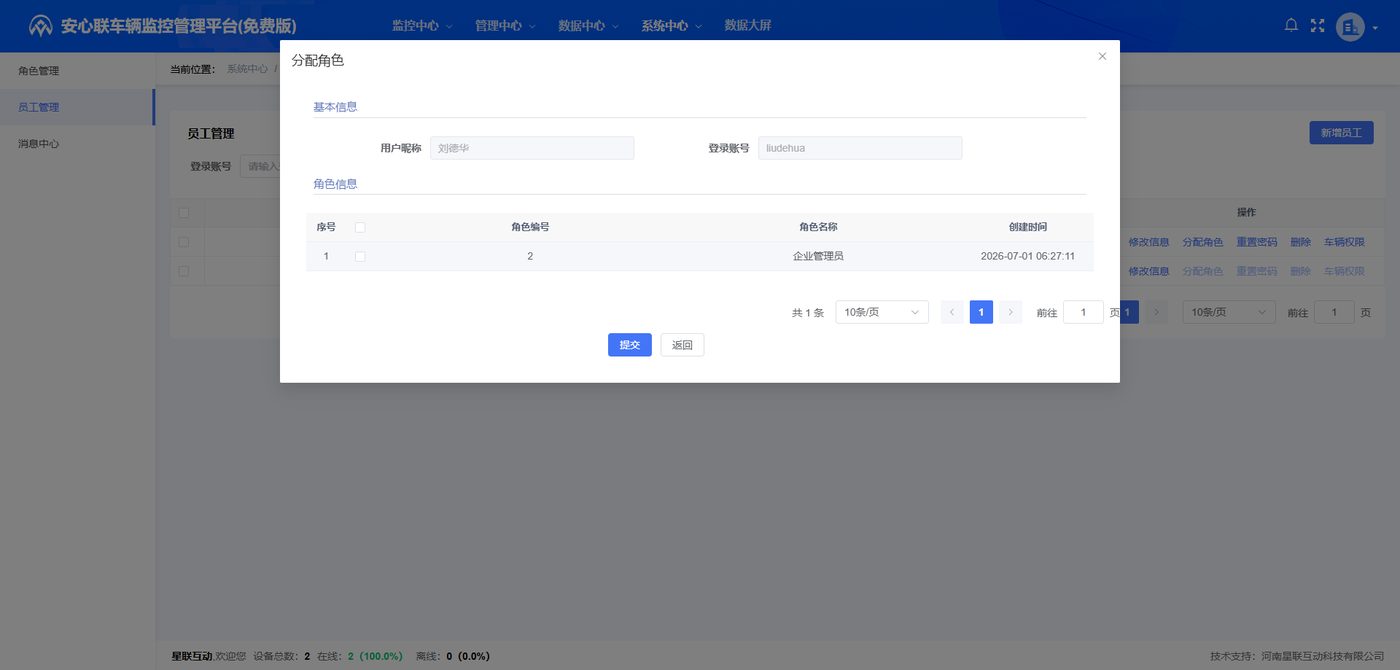This screenshot has width=1400, height=670.
Task: Go to next page arrow in dialog
Action: 1010,313
